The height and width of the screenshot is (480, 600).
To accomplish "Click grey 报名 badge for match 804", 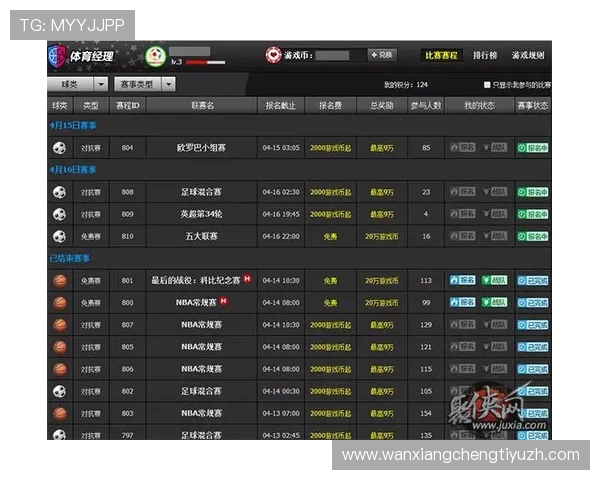I will (463, 147).
